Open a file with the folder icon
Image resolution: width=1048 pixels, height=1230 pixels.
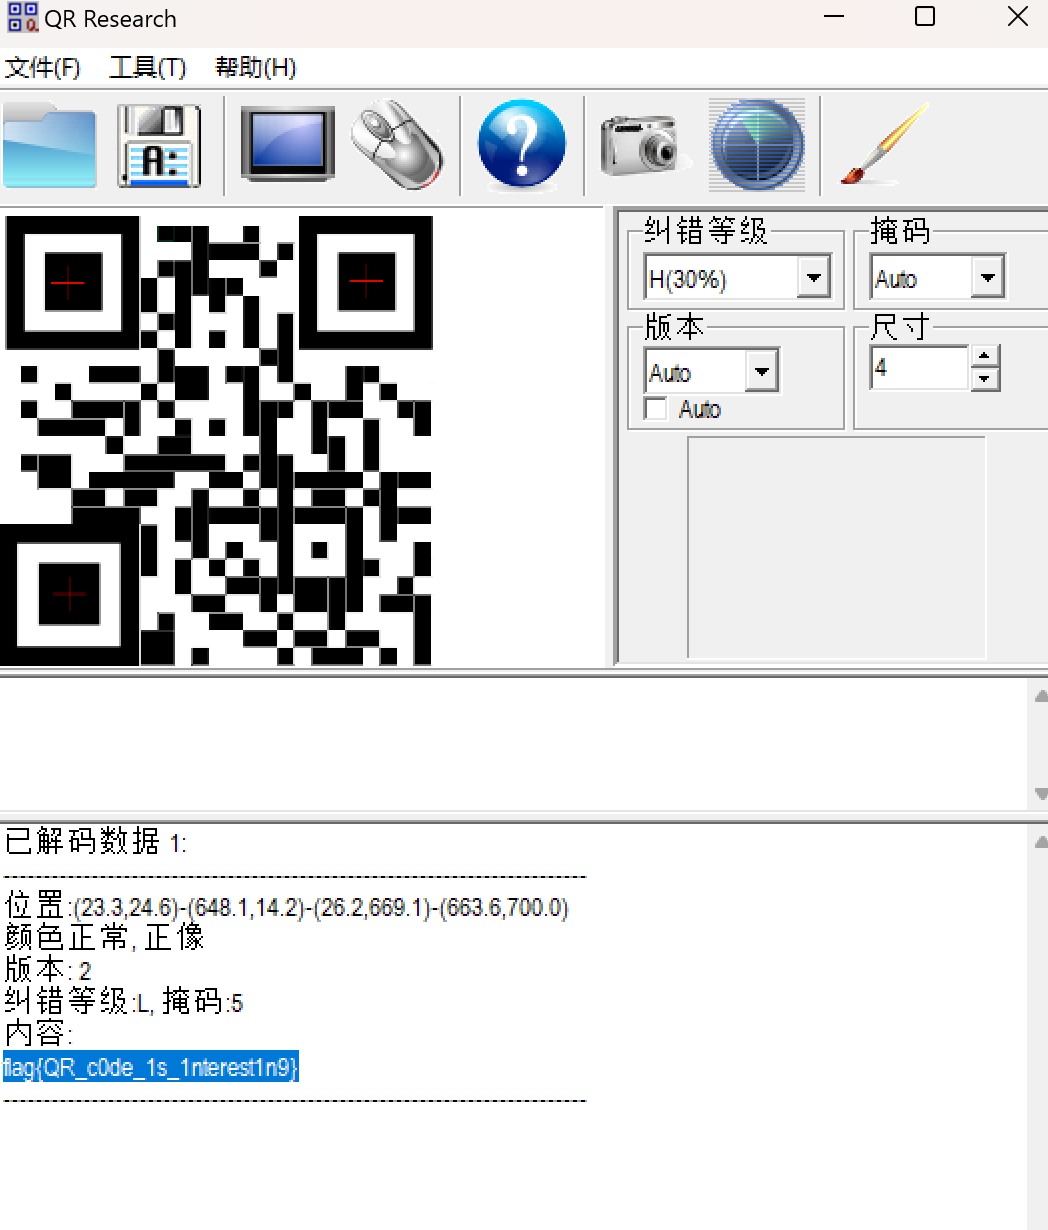(50, 146)
